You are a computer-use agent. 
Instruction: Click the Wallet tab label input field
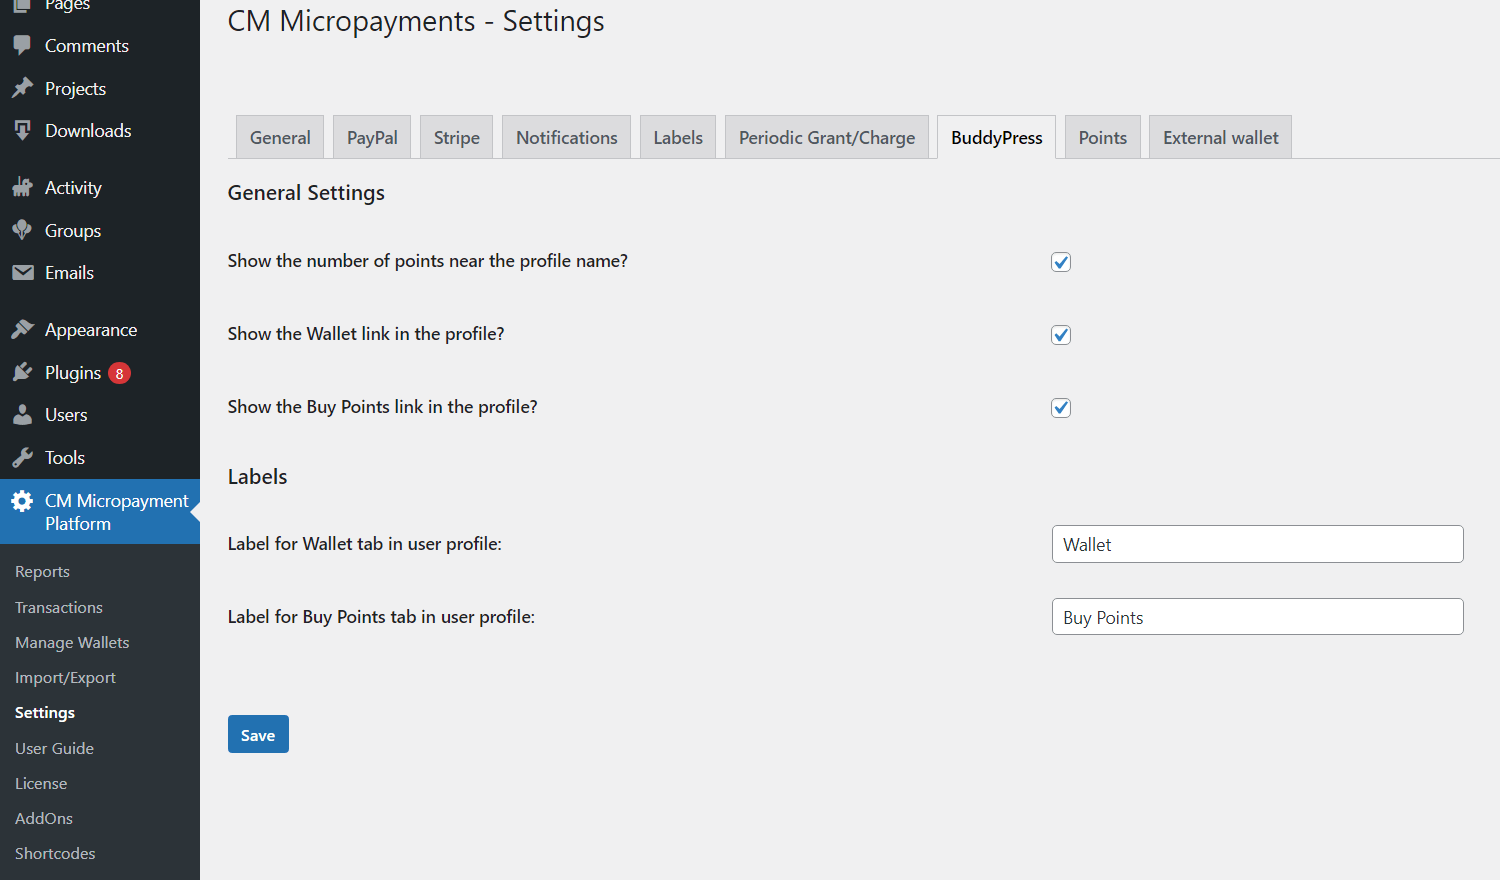[x=1257, y=545]
